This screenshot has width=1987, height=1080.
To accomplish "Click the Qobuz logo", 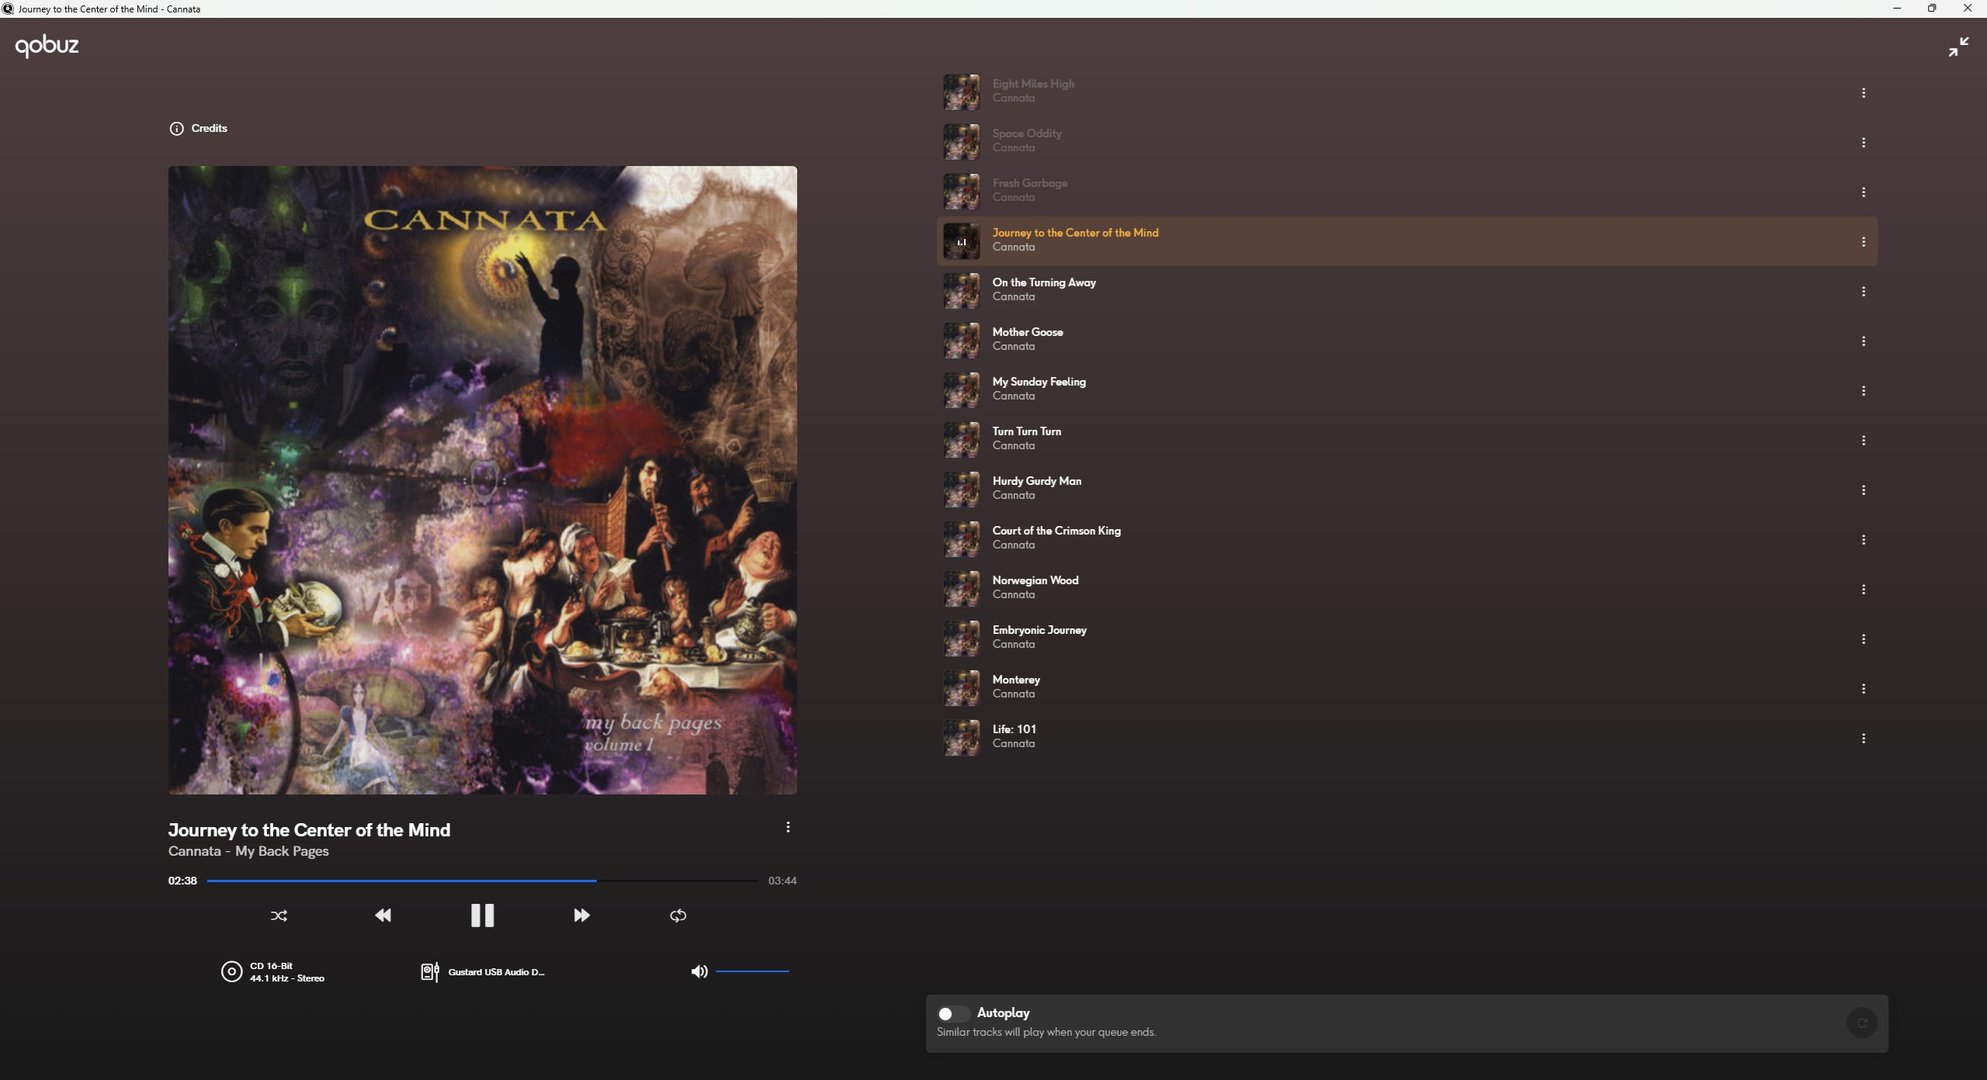I will point(47,45).
